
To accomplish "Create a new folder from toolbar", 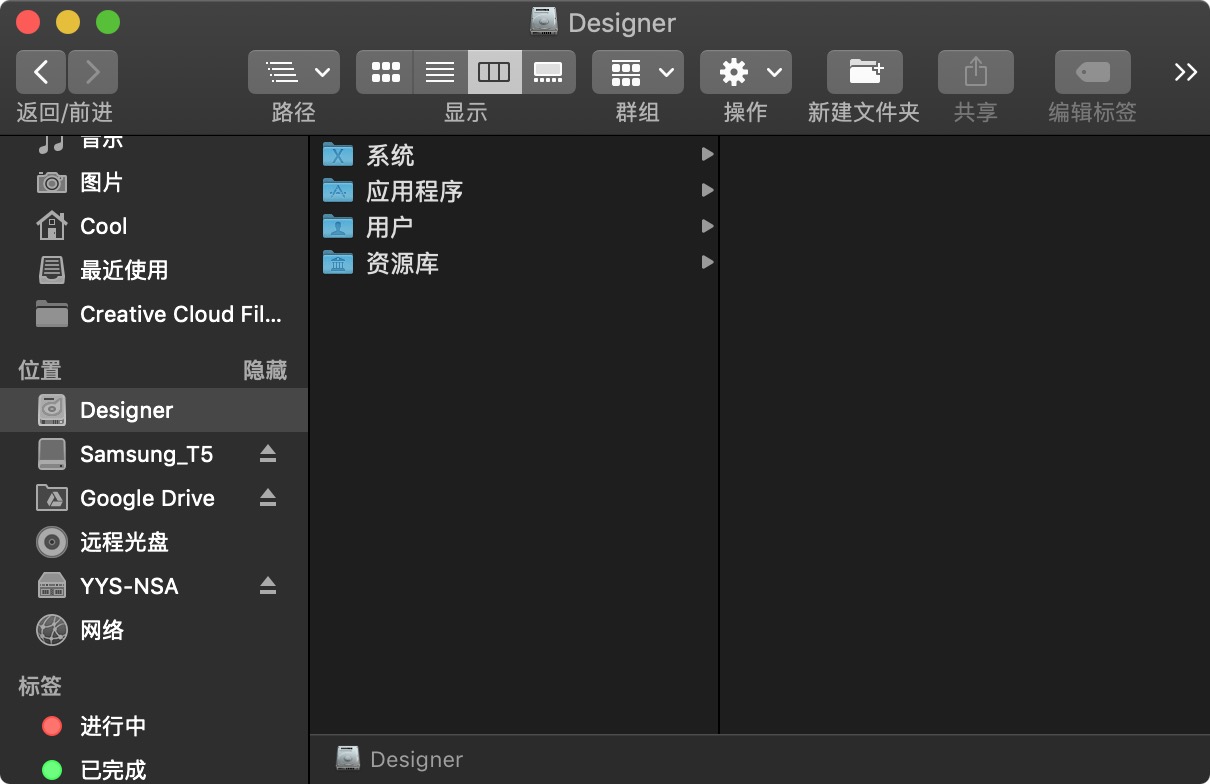I will (x=864, y=72).
